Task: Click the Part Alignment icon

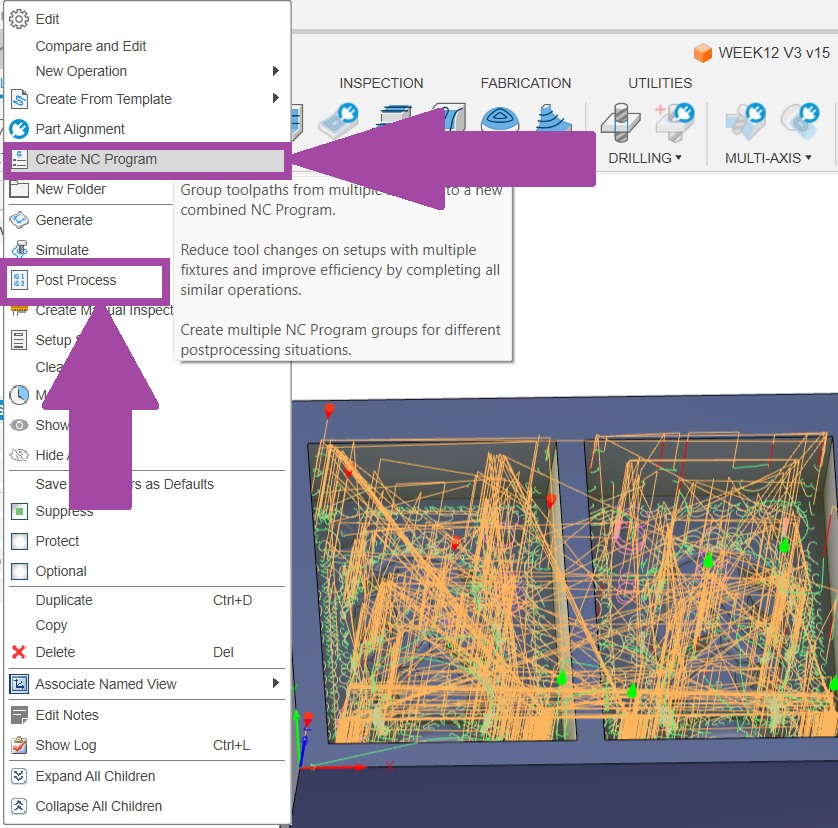Action: pyautogui.click(x=19, y=129)
